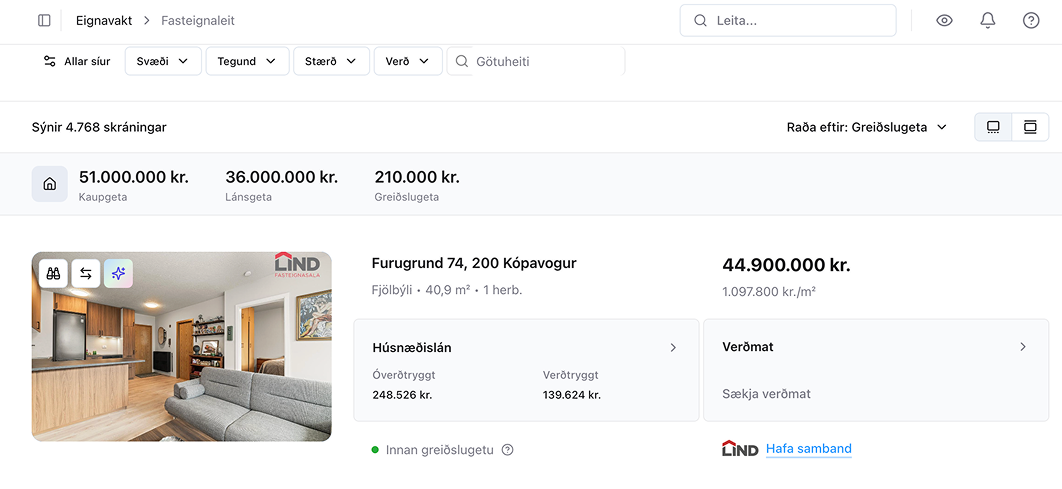Toggle the eye visibility icon
Image resolution: width=1062 pixels, height=489 pixels.
pos(944,20)
